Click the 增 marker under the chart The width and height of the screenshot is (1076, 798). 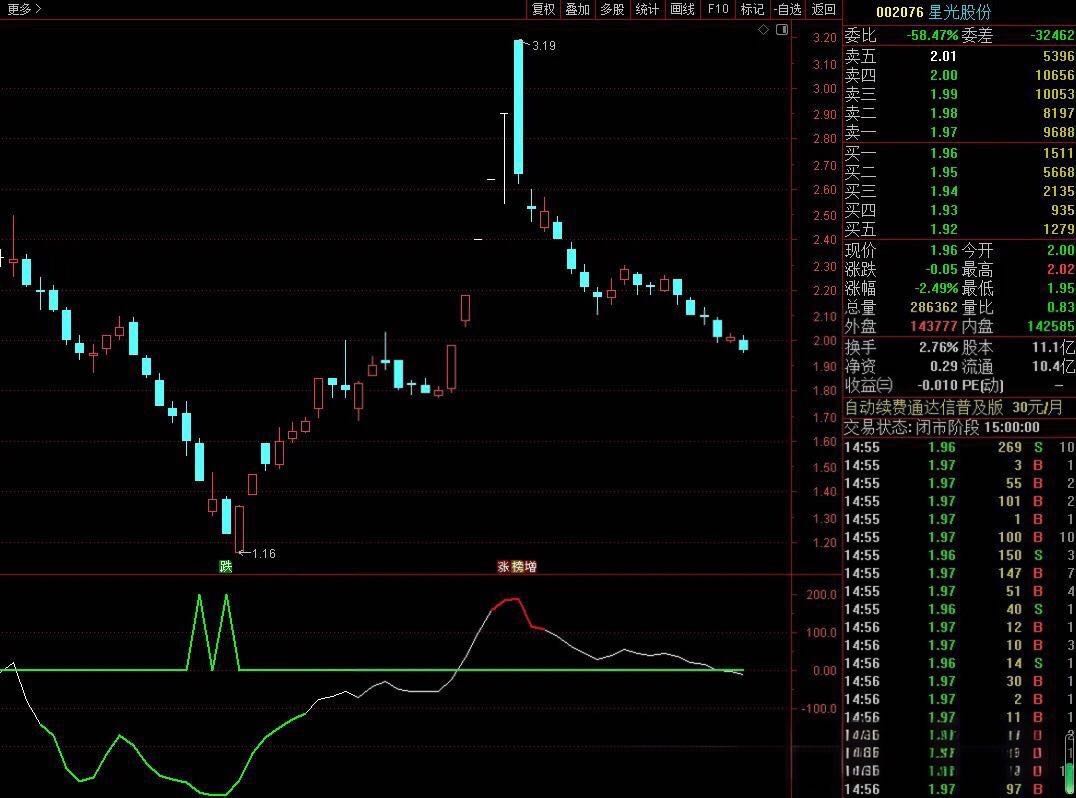[530, 566]
